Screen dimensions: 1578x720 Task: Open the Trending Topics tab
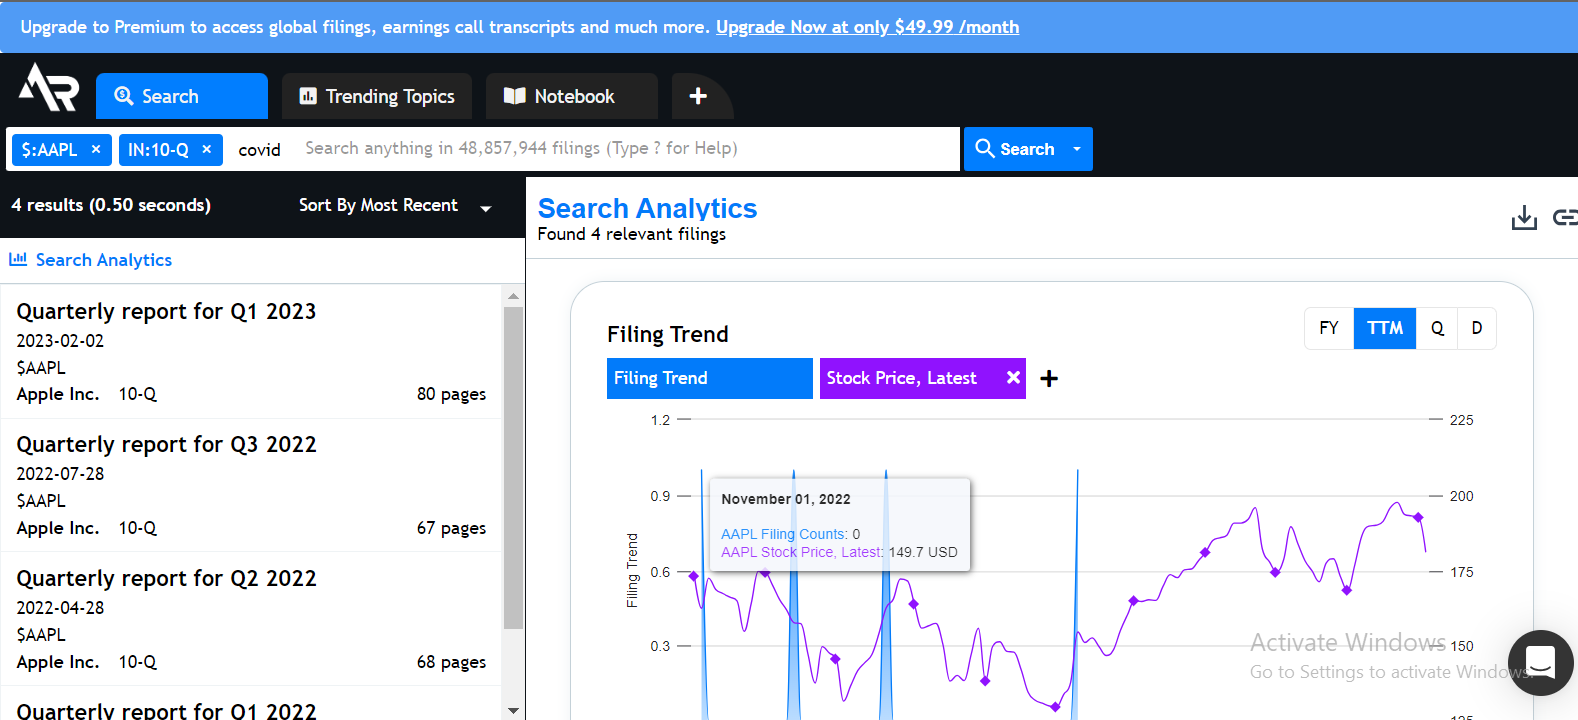click(377, 96)
